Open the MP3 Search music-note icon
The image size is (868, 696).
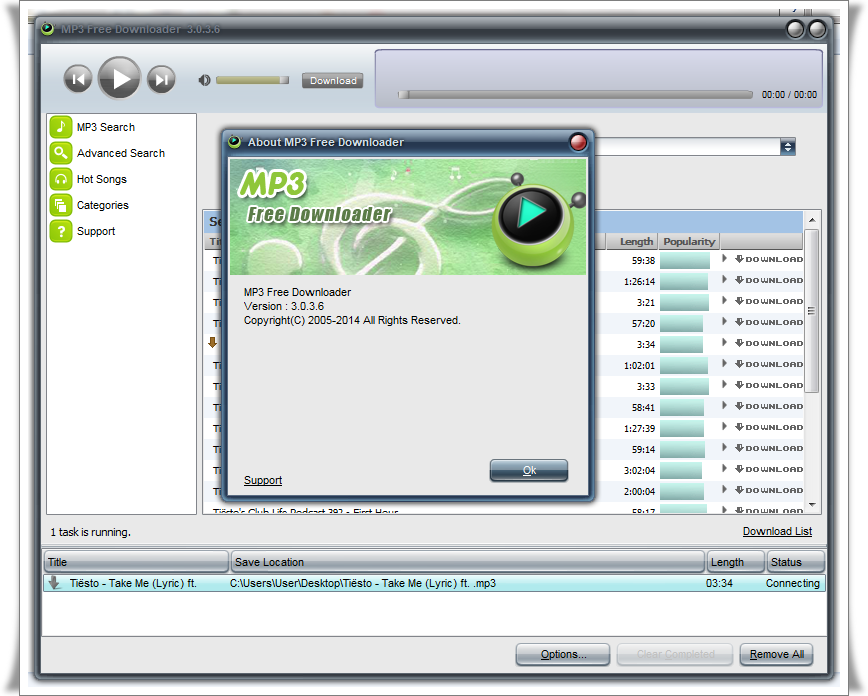coord(61,127)
